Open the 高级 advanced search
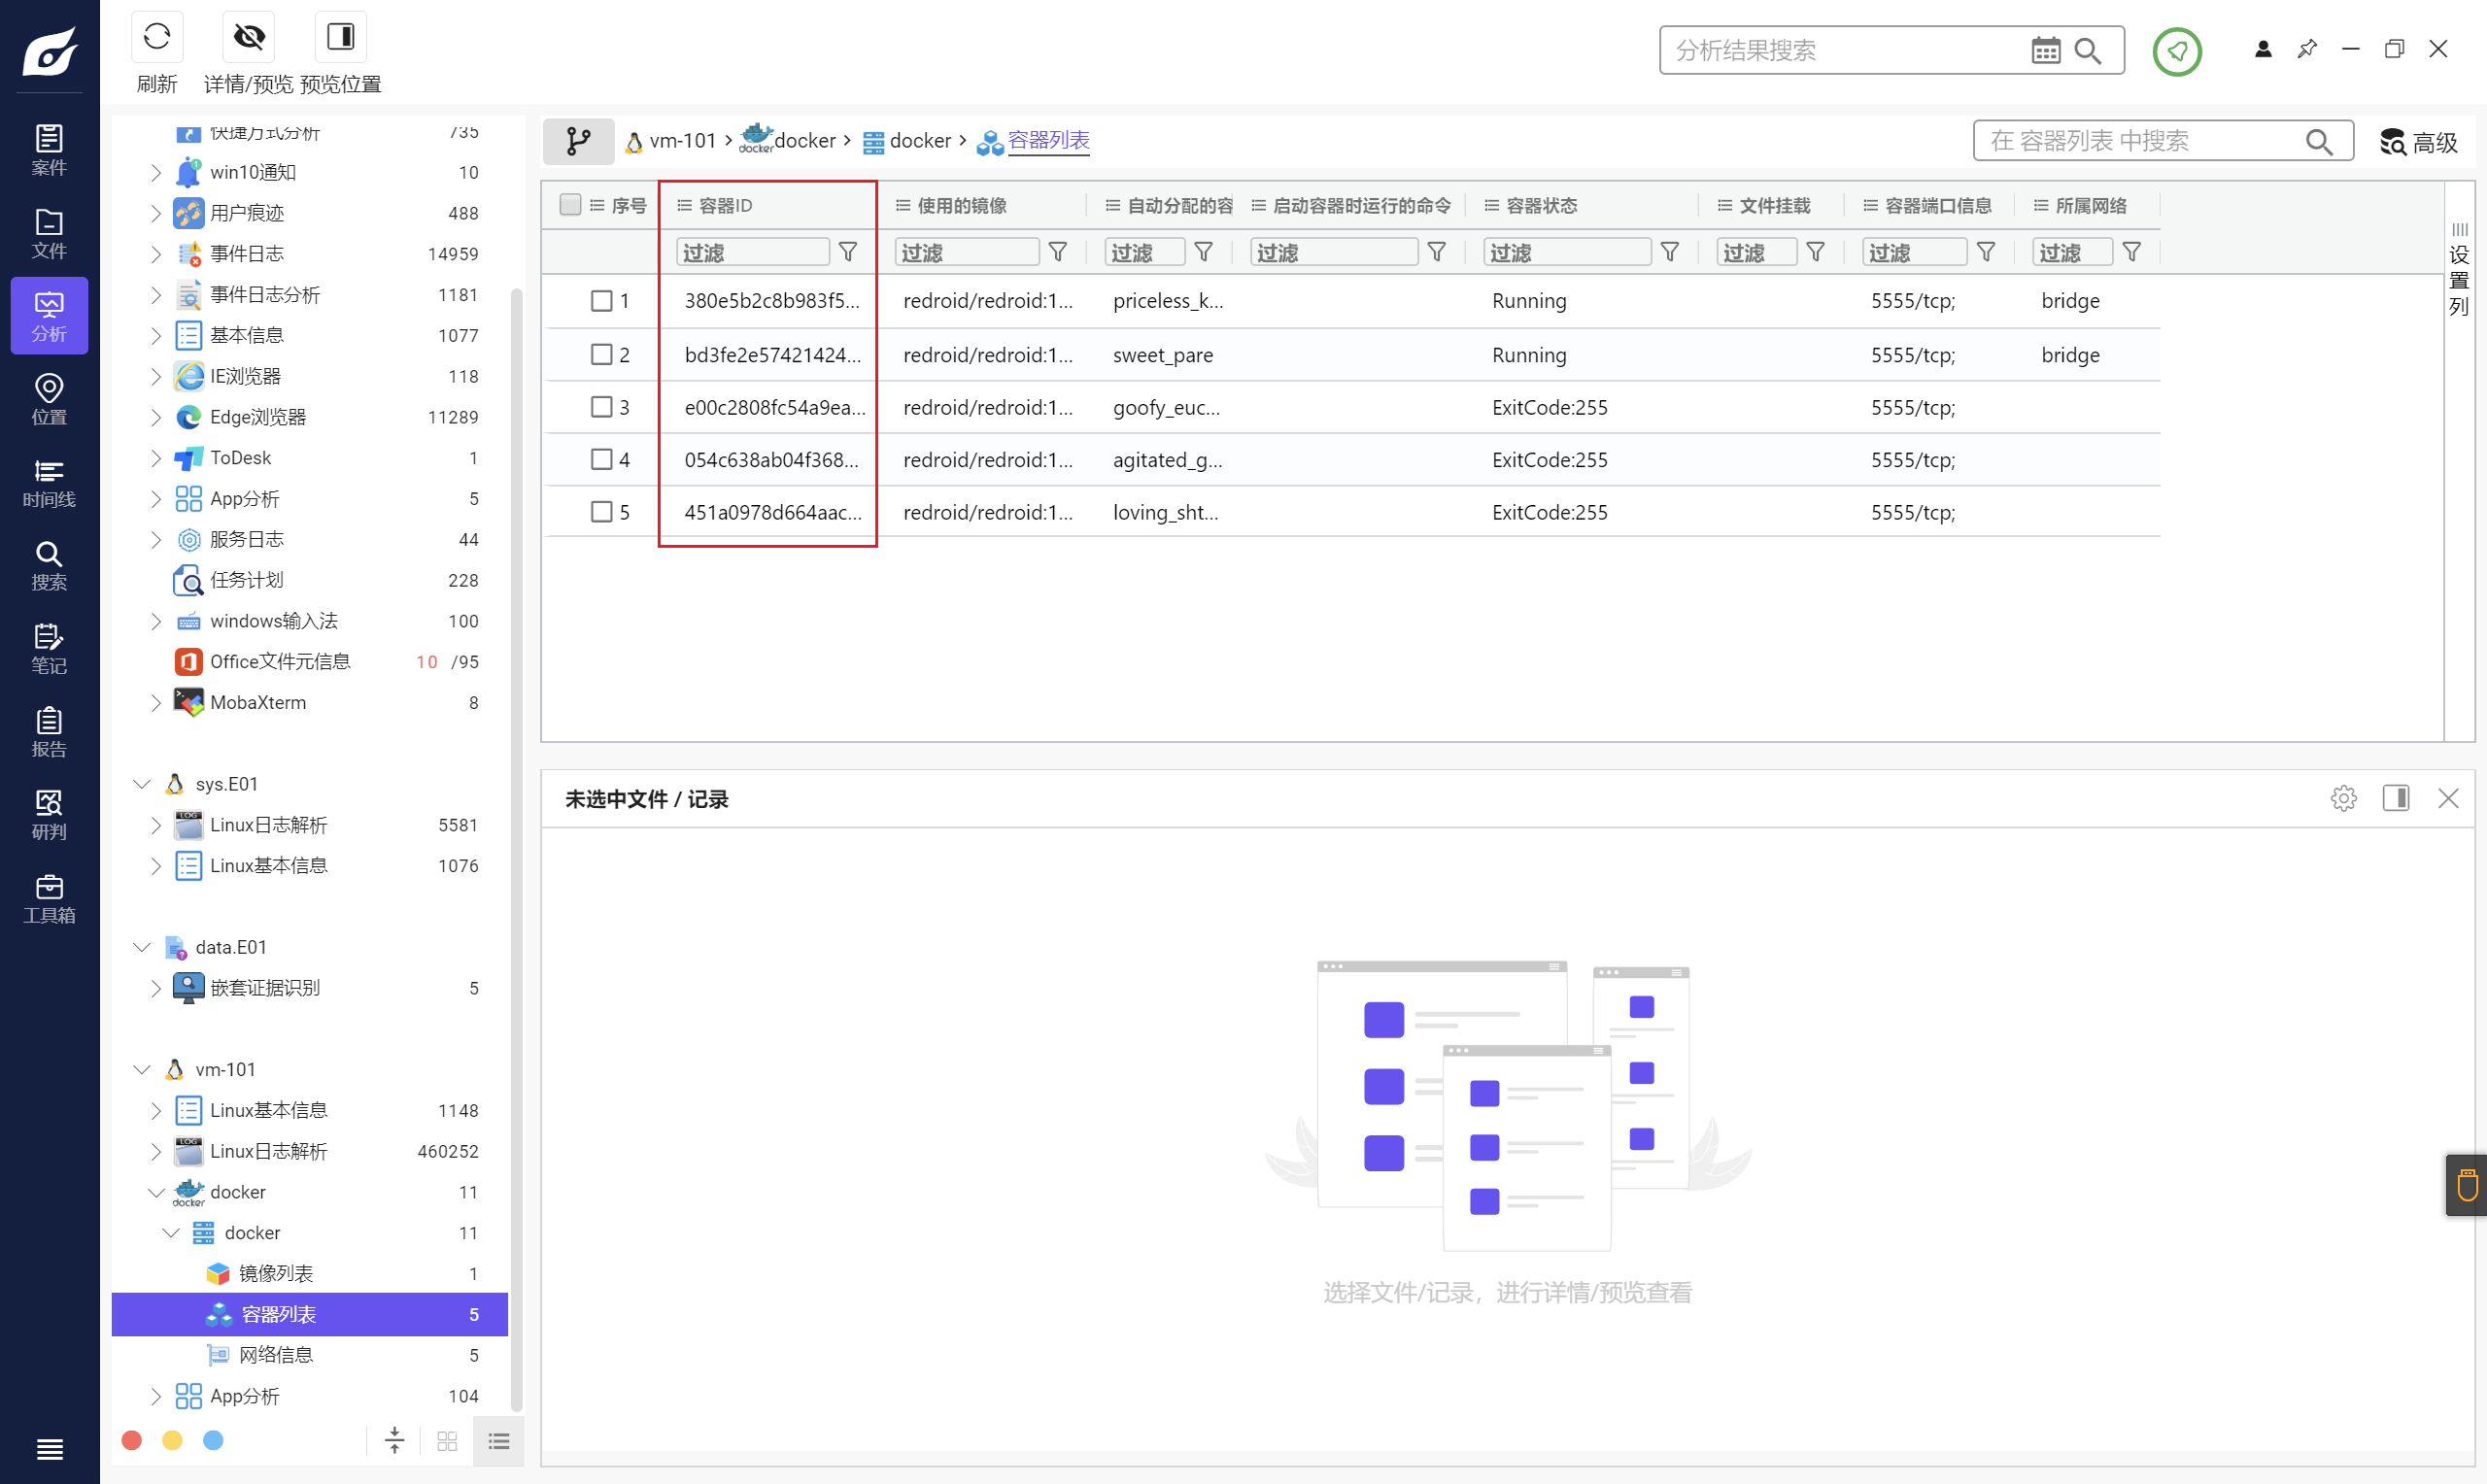 [x=2418, y=142]
